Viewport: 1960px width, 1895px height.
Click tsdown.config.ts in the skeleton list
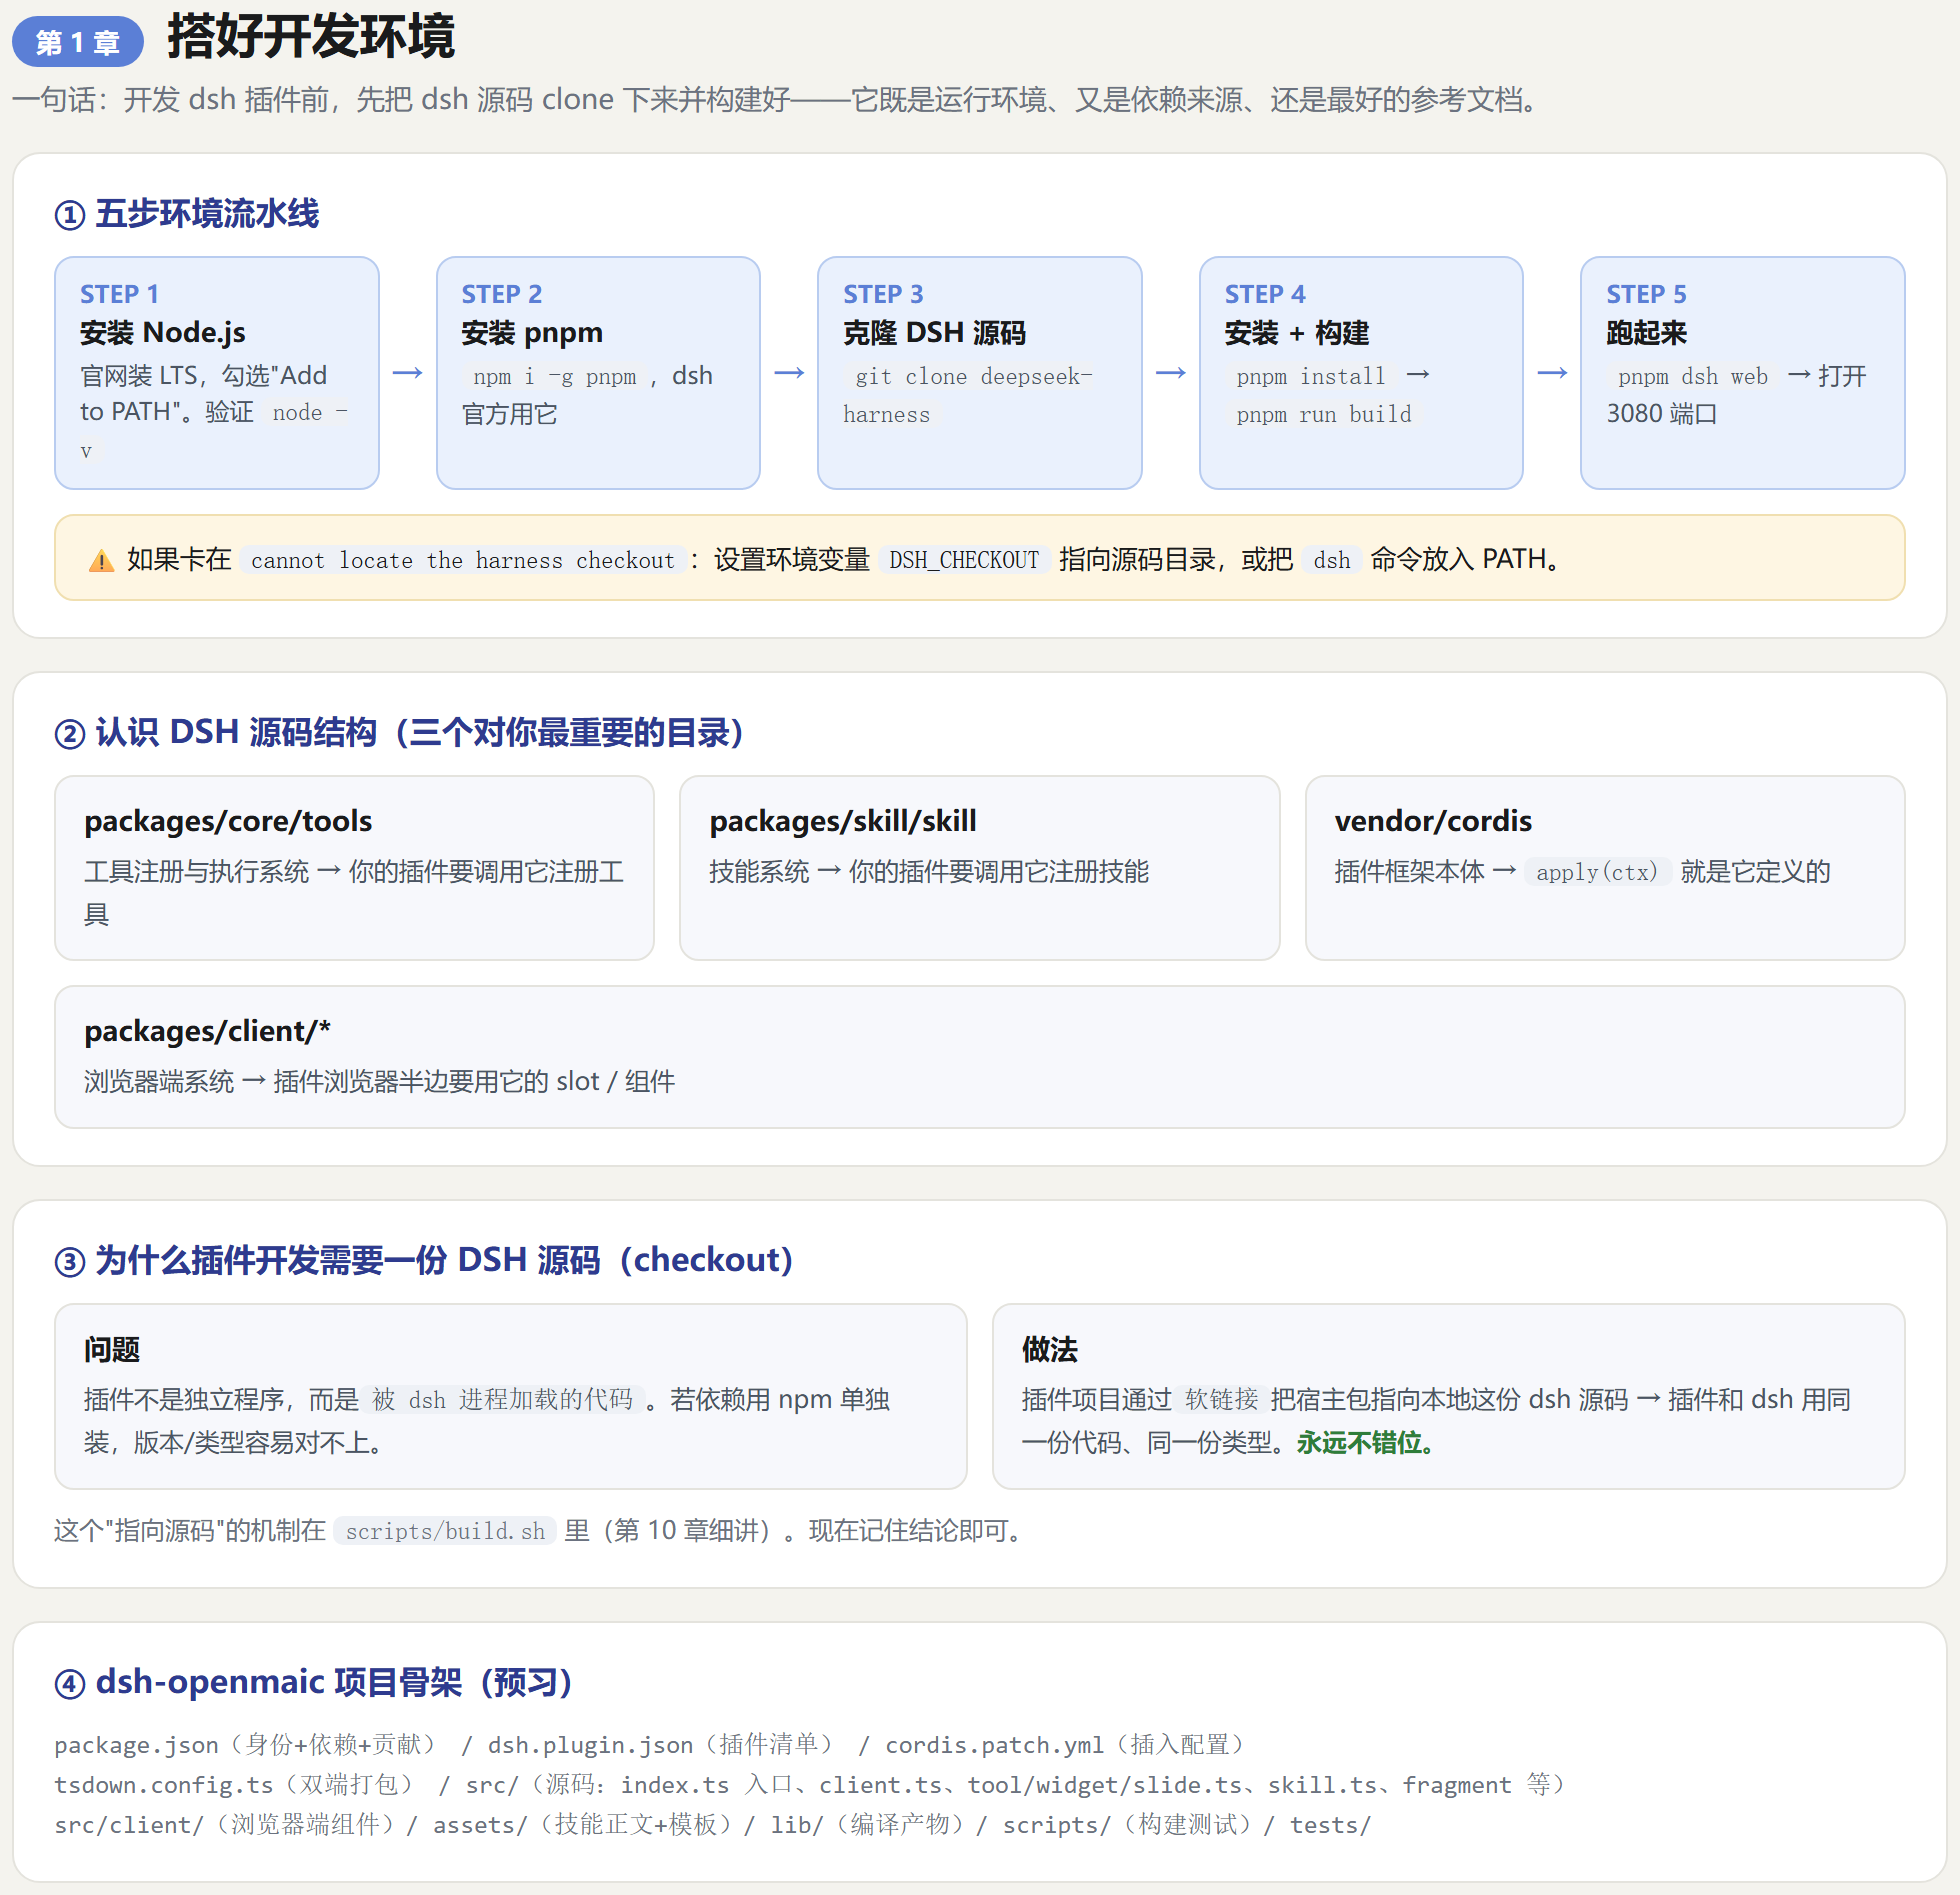pyautogui.click(x=164, y=1785)
